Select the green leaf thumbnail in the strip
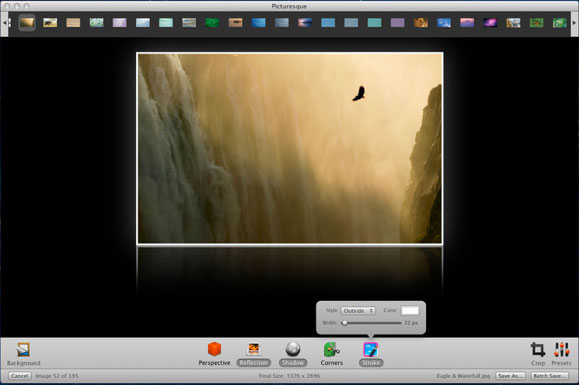Image resolution: width=579 pixels, height=385 pixels. [212, 23]
